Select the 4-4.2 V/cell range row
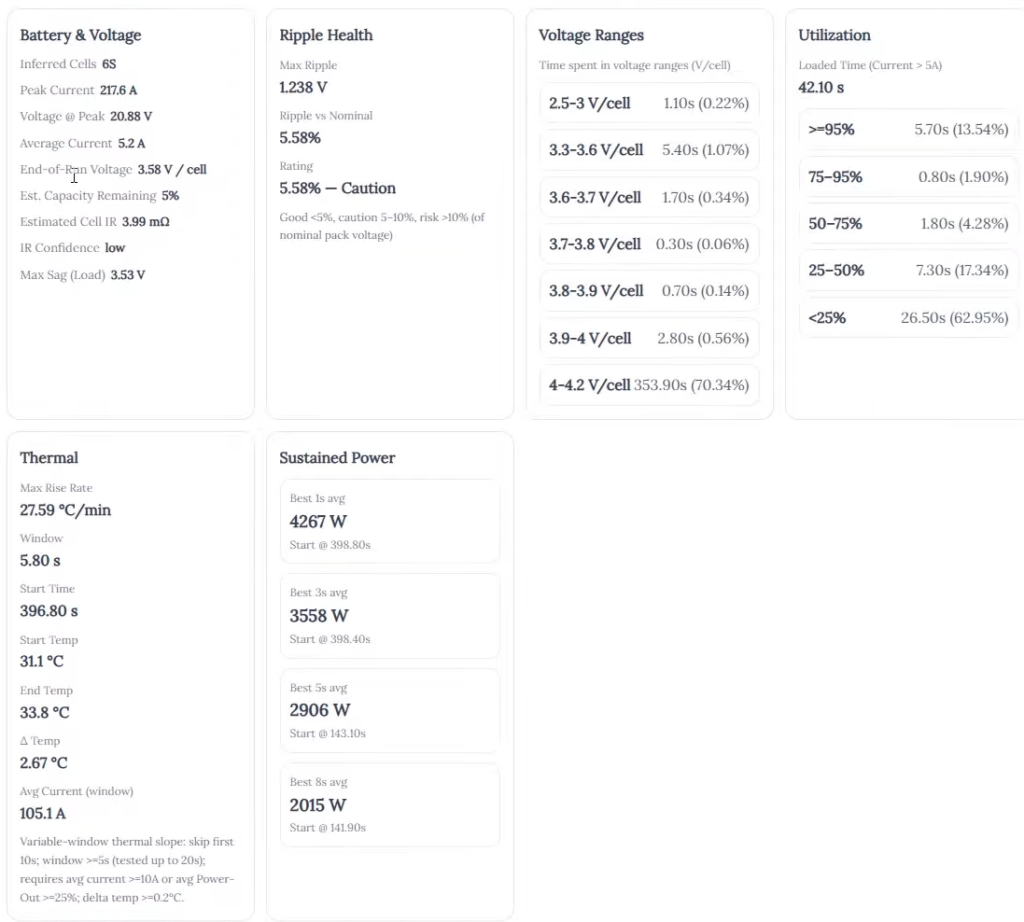The width and height of the screenshot is (1024, 922). [x=649, y=385]
